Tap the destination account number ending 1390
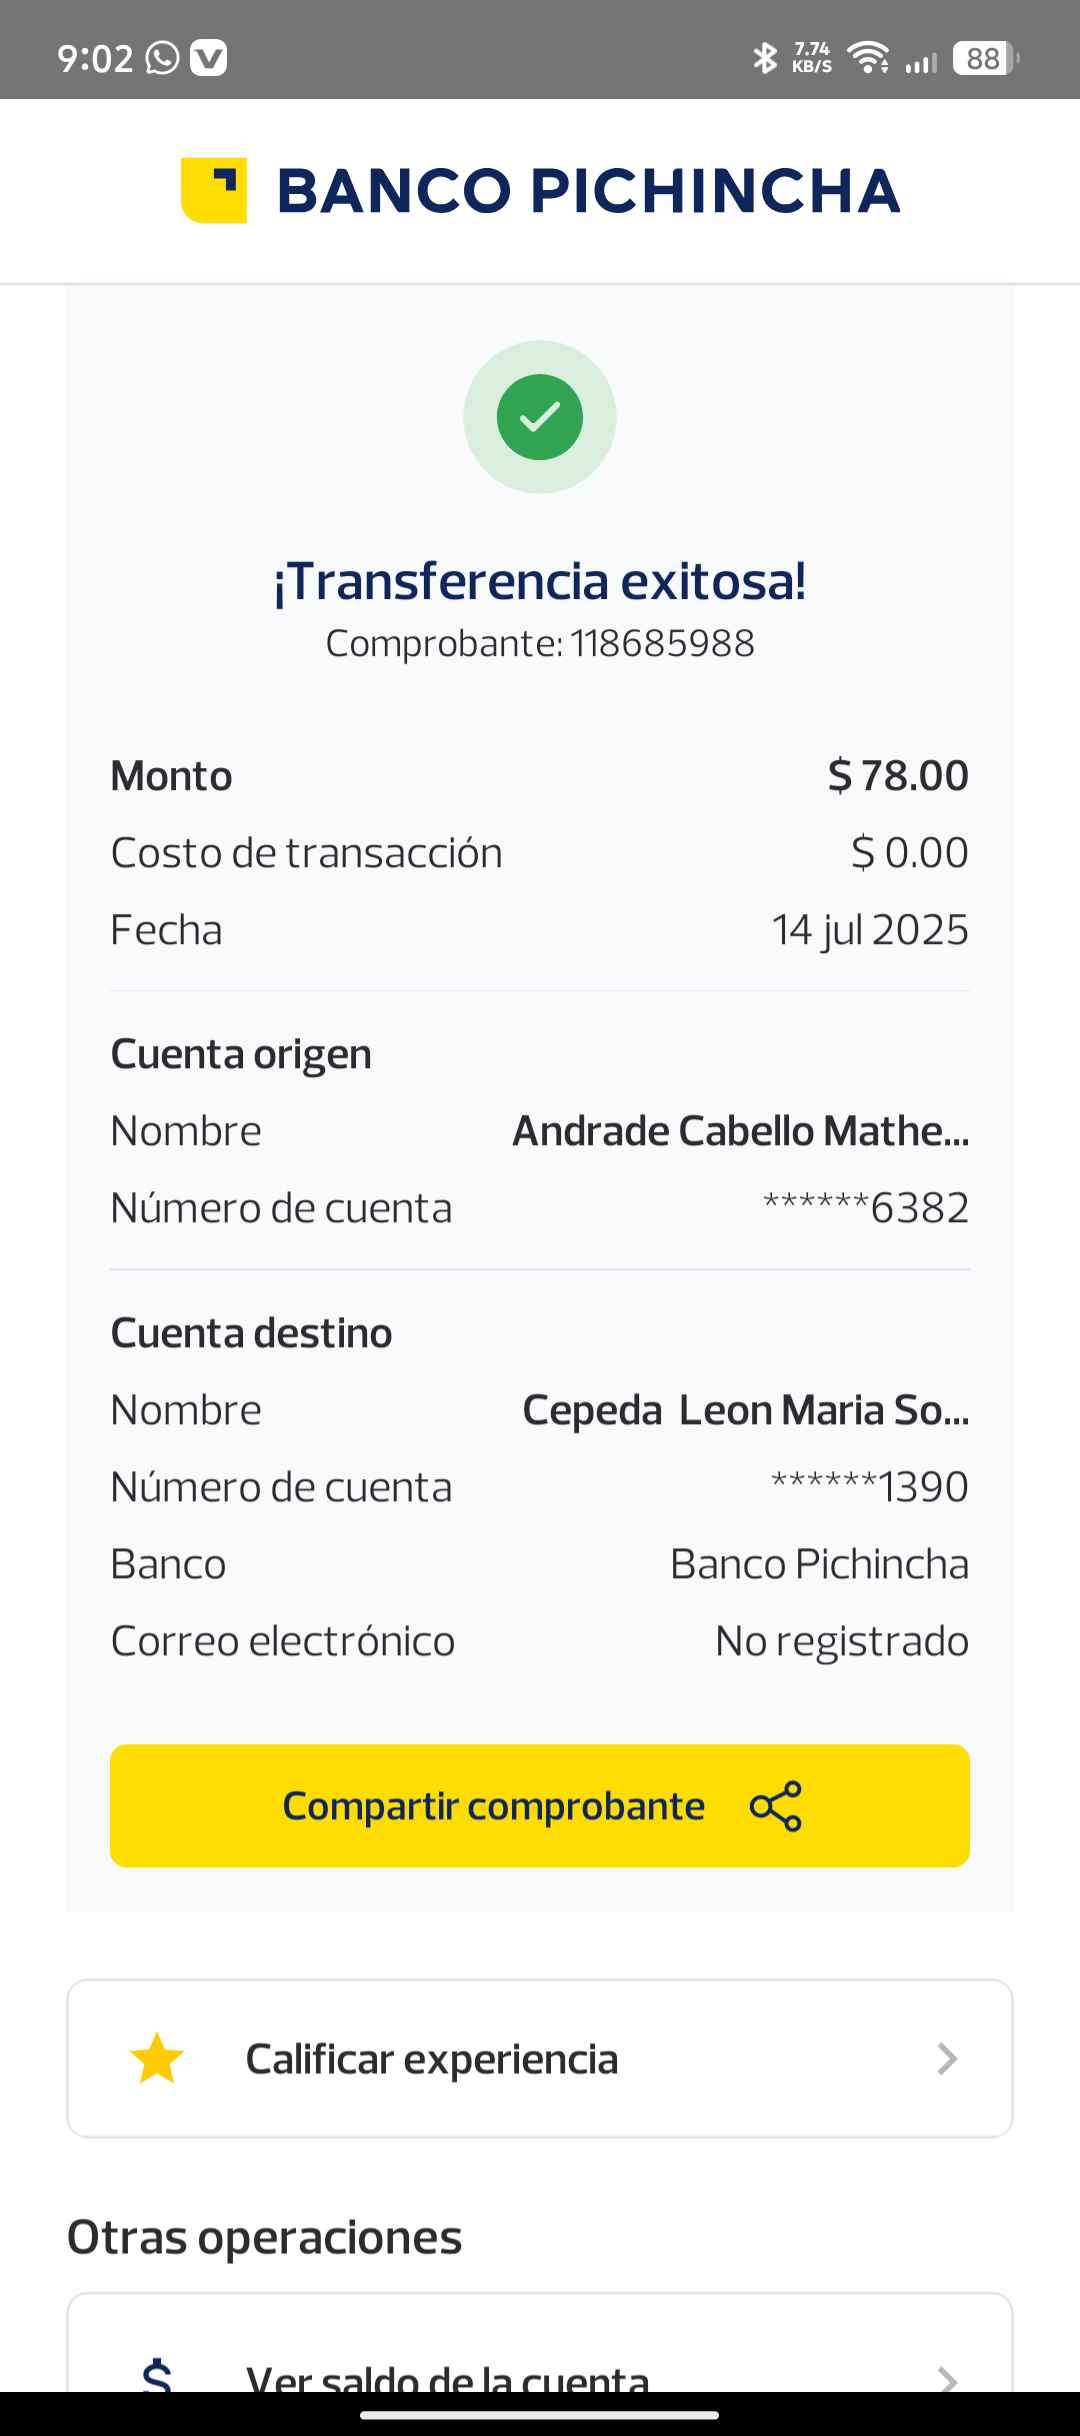 point(869,1487)
